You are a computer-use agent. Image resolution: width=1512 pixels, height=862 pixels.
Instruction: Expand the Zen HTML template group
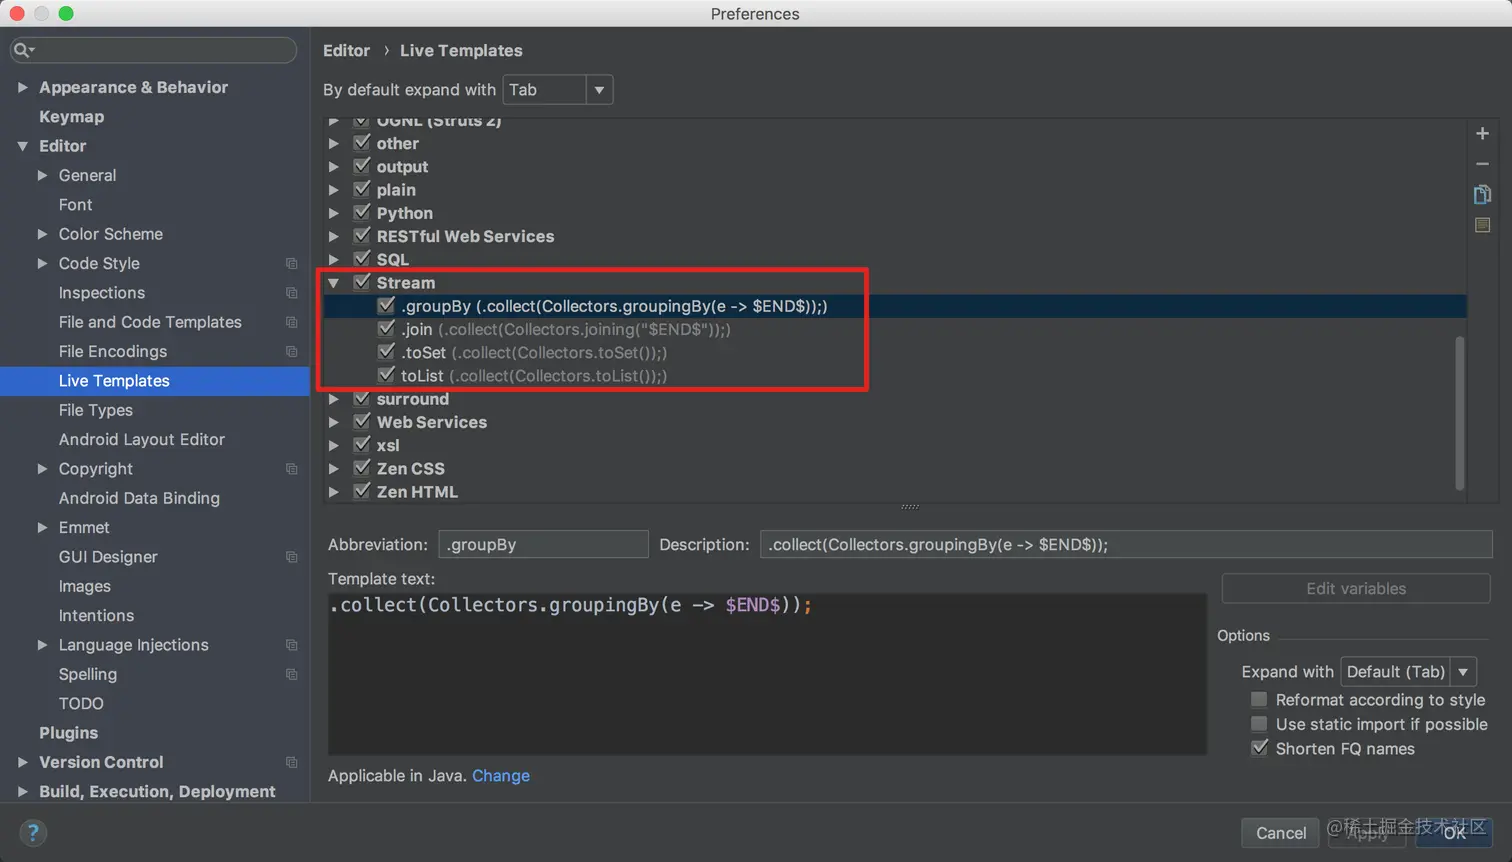coord(334,492)
